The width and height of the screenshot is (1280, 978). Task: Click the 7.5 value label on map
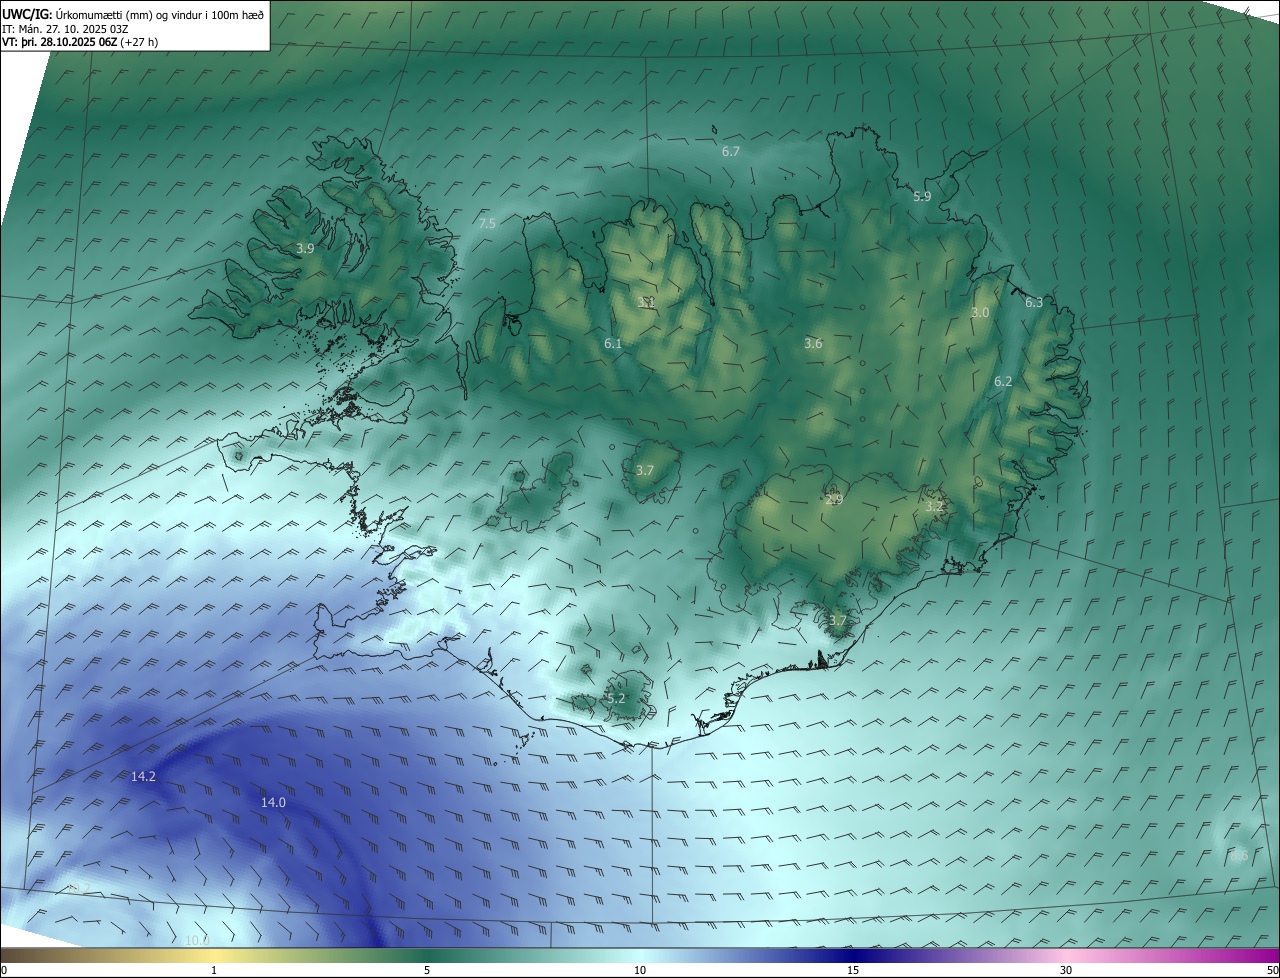tap(487, 223)
